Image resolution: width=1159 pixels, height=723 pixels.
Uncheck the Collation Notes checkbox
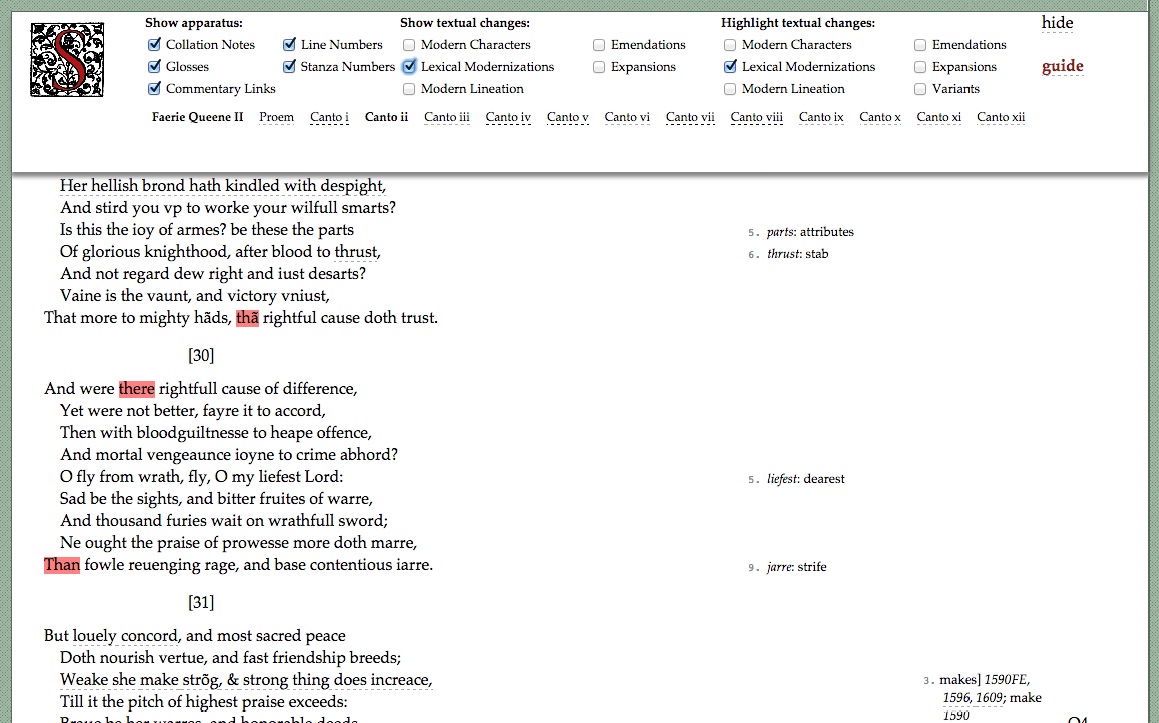(x=154, y=45)
